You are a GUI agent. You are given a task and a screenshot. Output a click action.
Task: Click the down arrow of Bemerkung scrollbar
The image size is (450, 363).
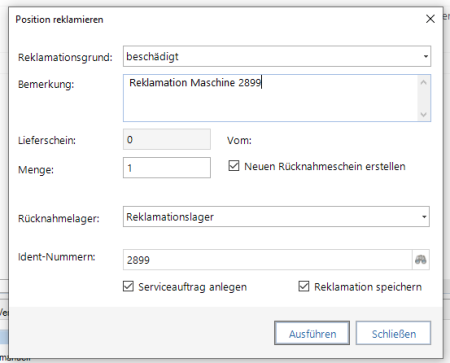pyautogui.click(x=423, y=115)
